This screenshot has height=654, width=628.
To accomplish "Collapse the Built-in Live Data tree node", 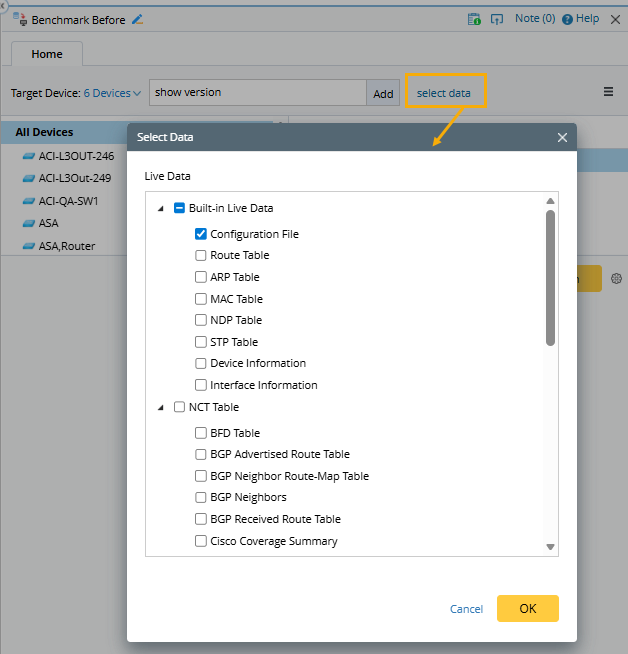I will point(161,208).
